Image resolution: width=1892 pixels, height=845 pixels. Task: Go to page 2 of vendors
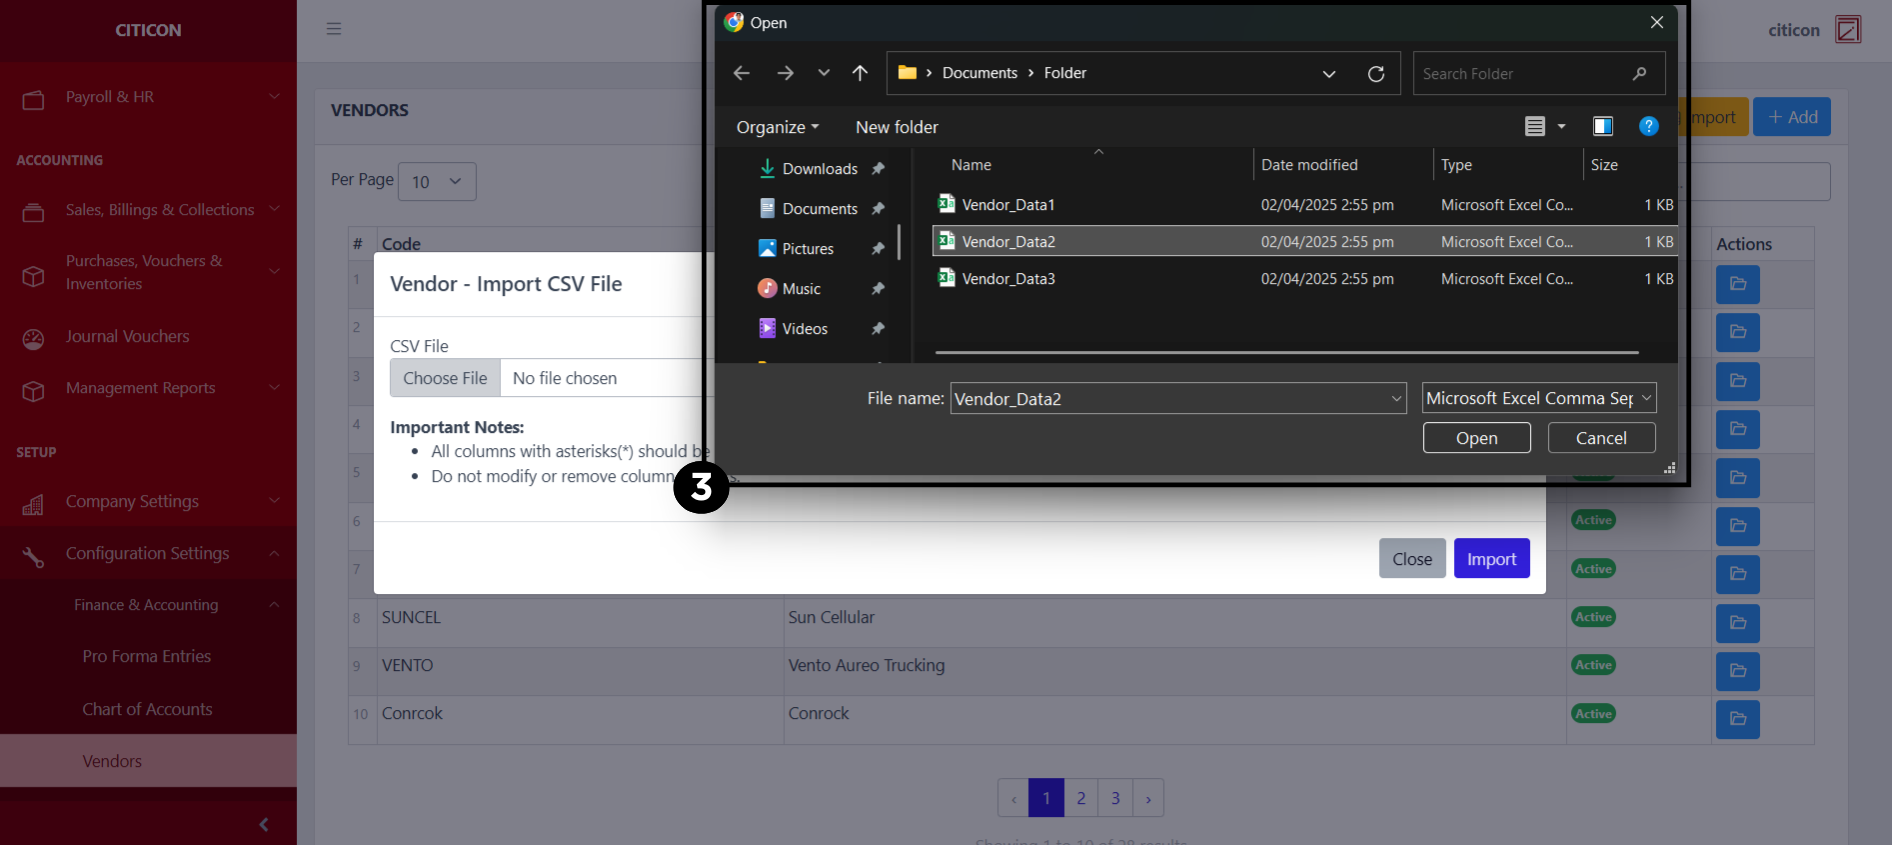(x=1081, y=798)
